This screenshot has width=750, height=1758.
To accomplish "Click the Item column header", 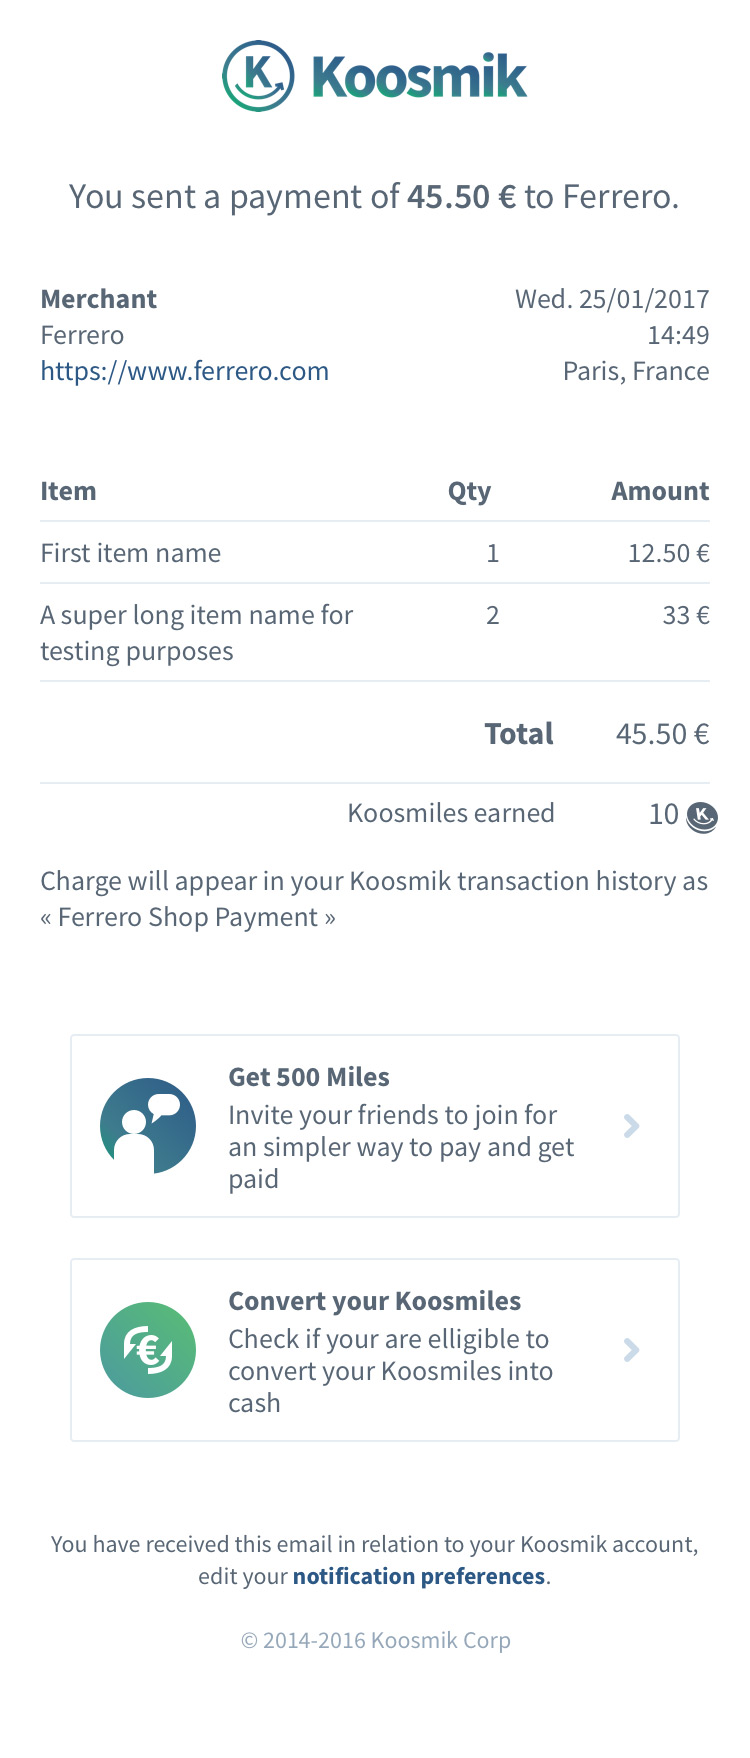I will pos(68,491).
